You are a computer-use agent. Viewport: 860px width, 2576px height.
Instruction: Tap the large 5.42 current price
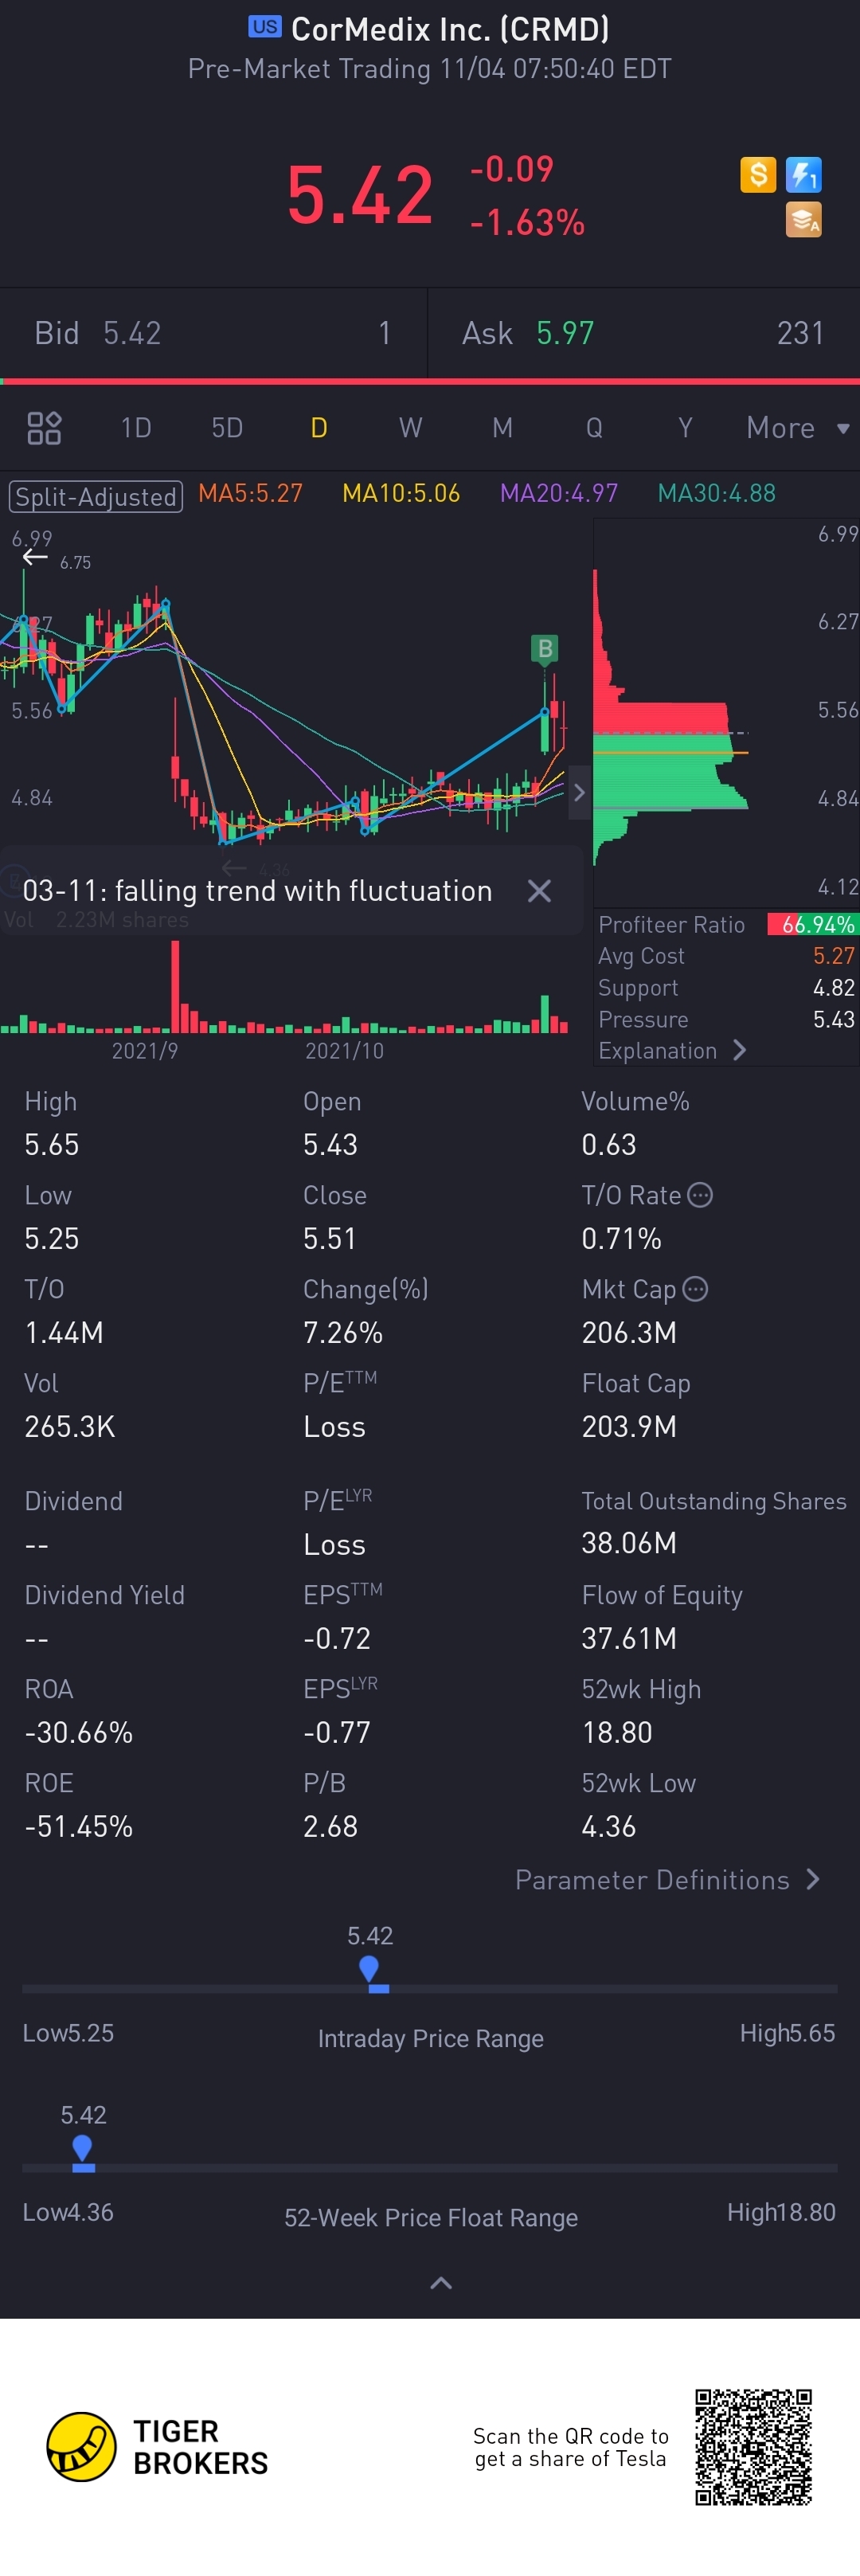pyautogui.click(x=360, y=195)
